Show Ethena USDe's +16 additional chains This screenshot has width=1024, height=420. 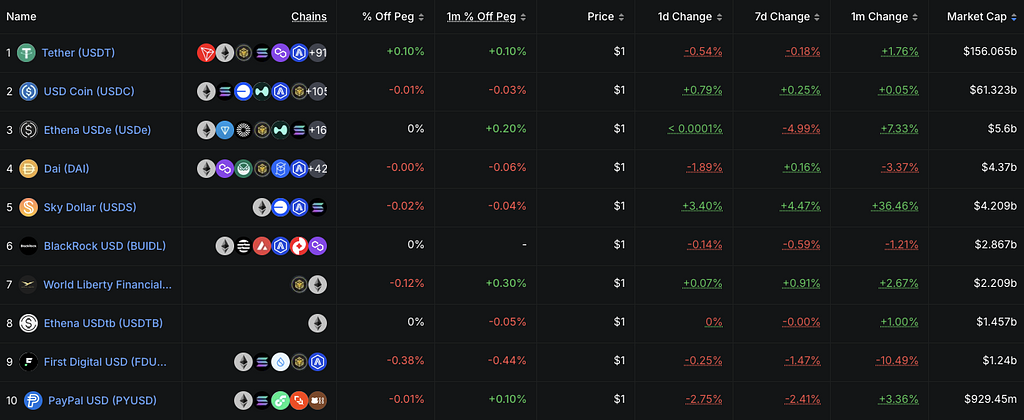coord(316,130)
